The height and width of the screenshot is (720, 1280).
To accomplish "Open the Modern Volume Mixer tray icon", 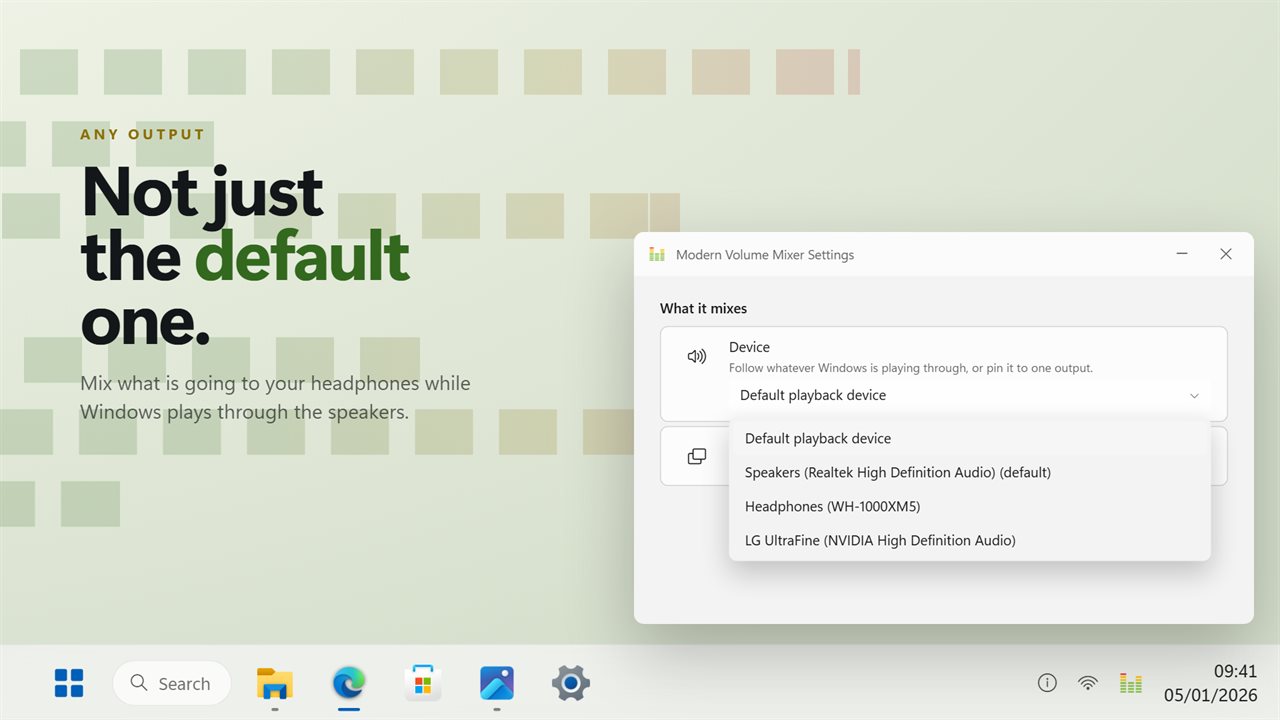I will click(x=1131, y=683).
